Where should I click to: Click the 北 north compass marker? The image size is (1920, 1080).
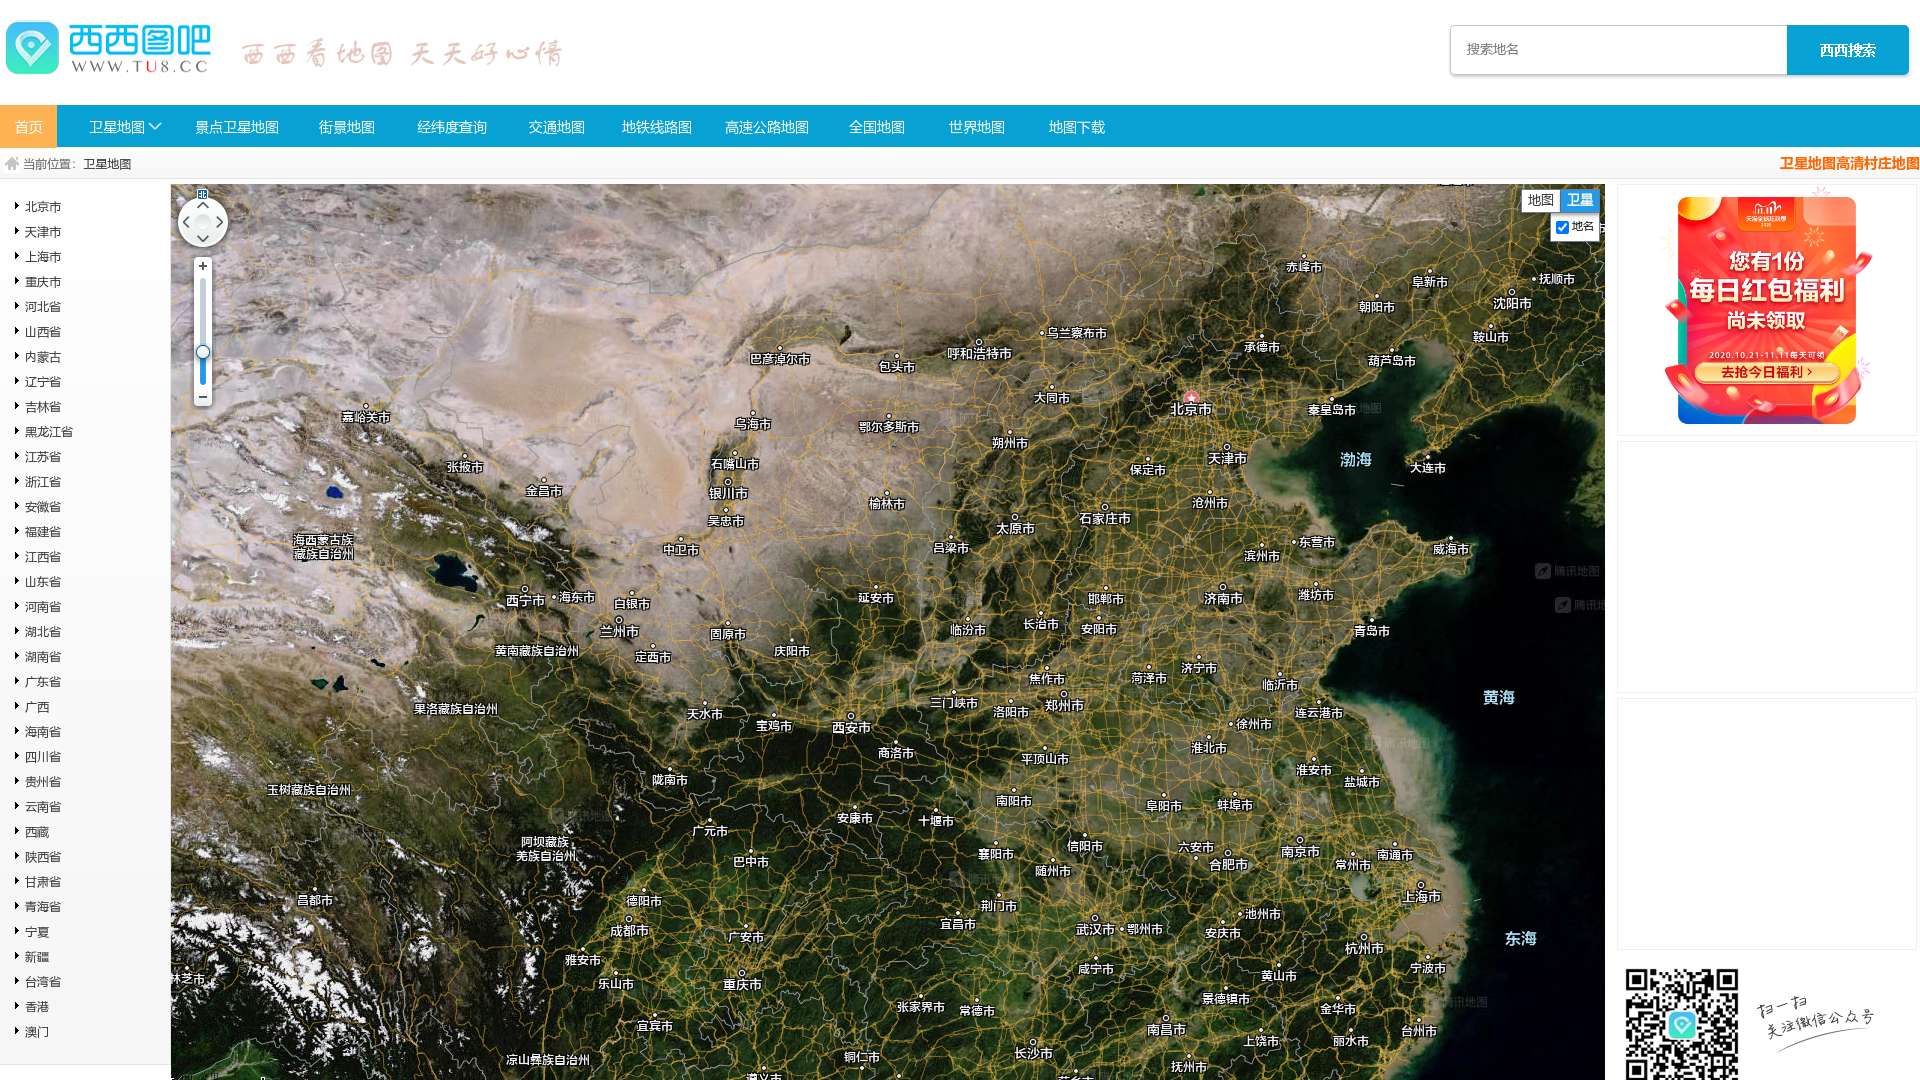click(x=203, y=194)
